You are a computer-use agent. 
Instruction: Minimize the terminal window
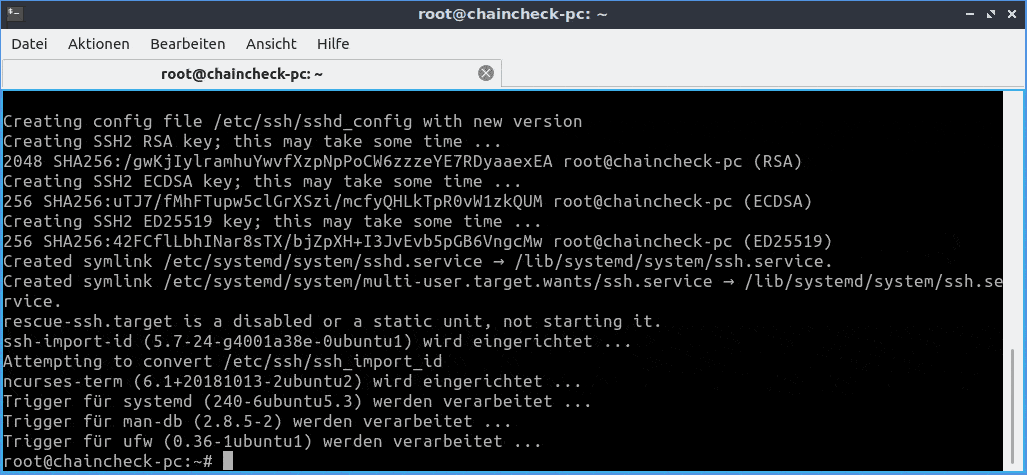[x=973, y=14]
